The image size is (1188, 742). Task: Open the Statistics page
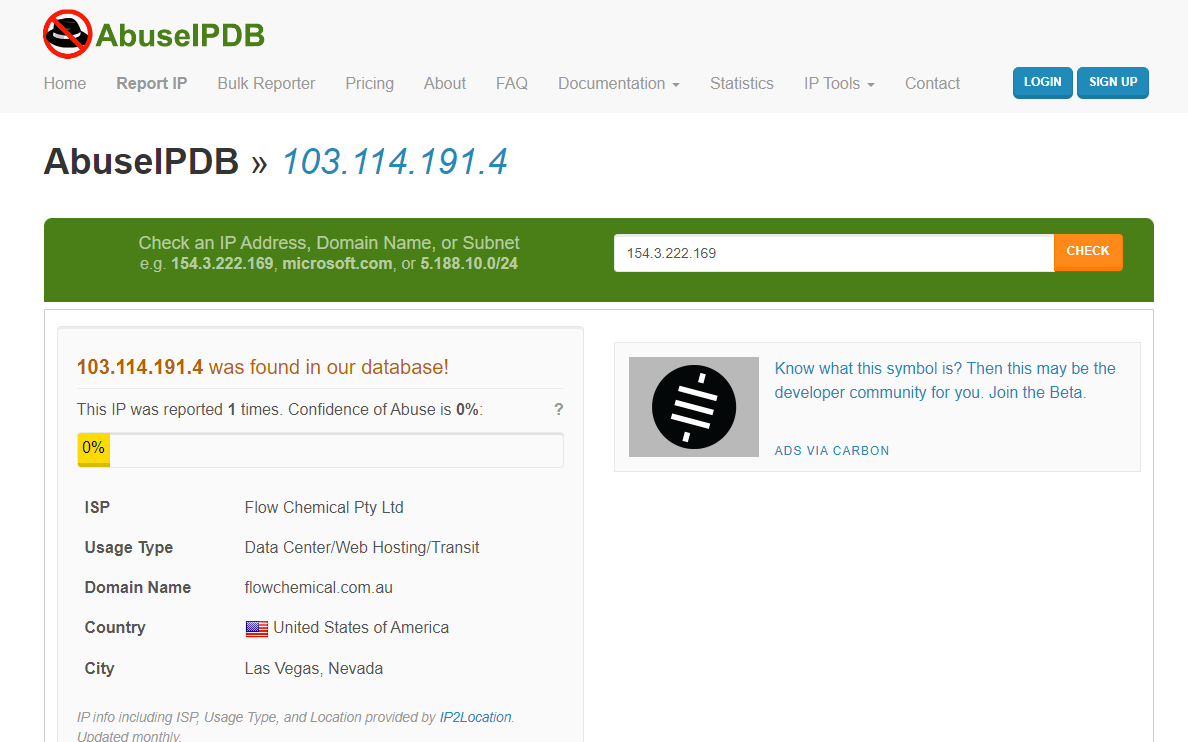pyautogui.click(x=742, y=83)
